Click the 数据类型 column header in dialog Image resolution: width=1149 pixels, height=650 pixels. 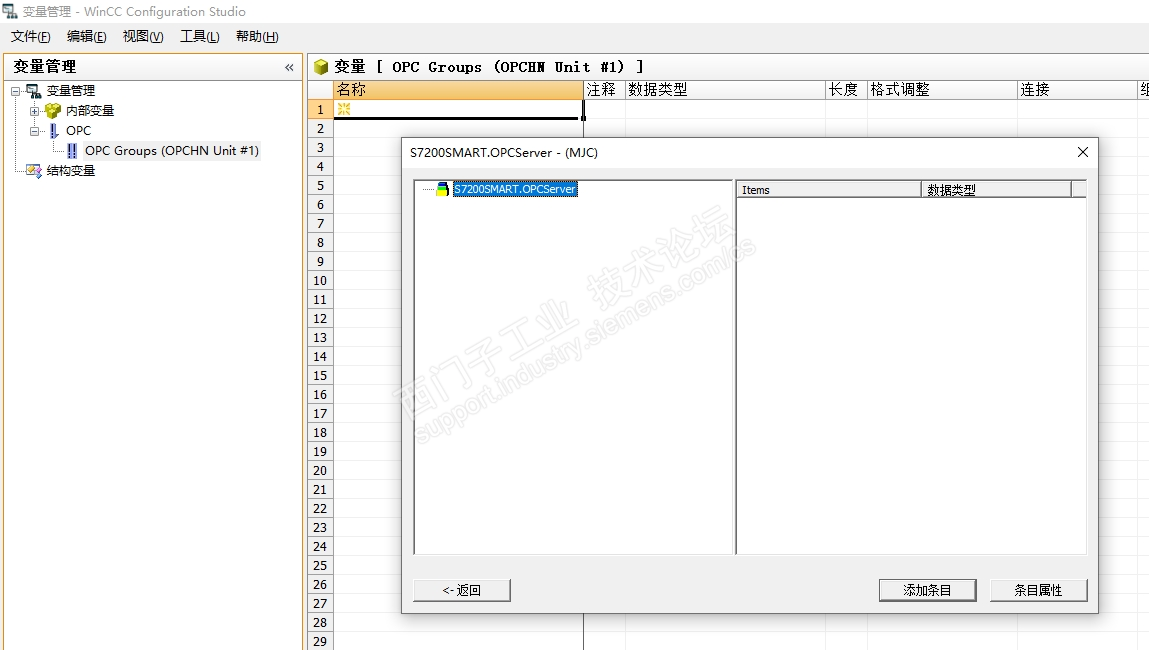point(996,190)
